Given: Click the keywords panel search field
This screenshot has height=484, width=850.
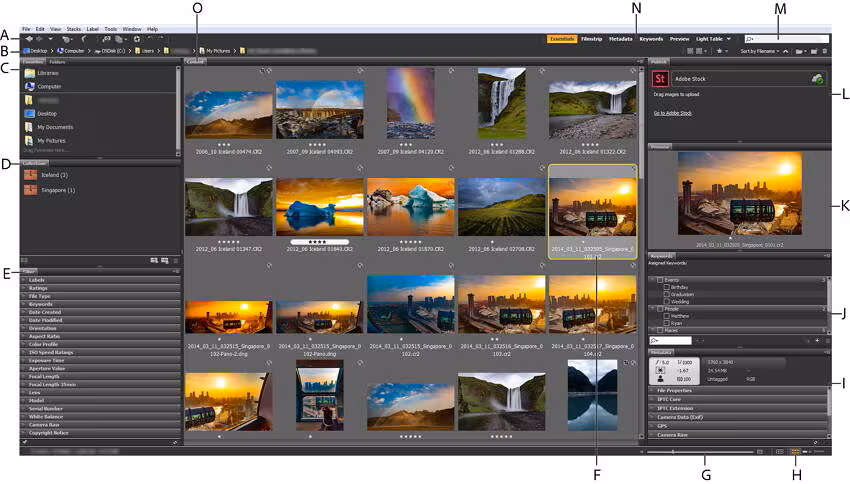Looking at the screenshot, I should (x=670, y=340).
